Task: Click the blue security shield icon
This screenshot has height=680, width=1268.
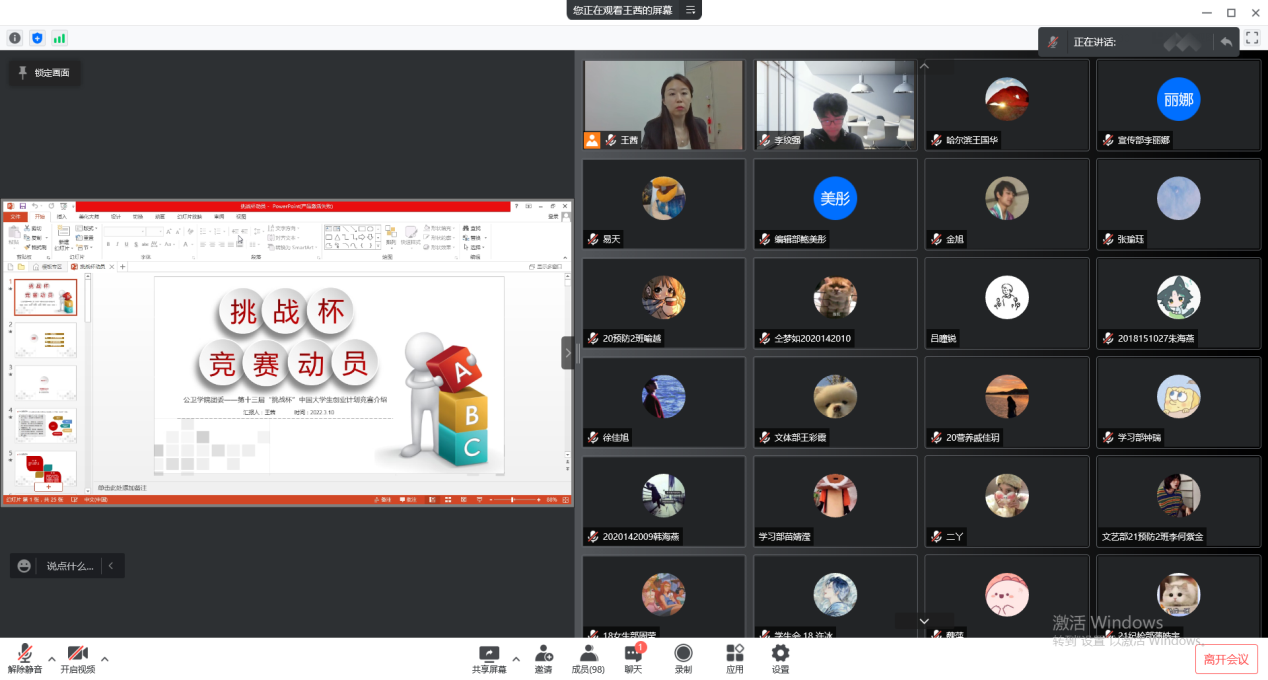Action: pos(38,38)
